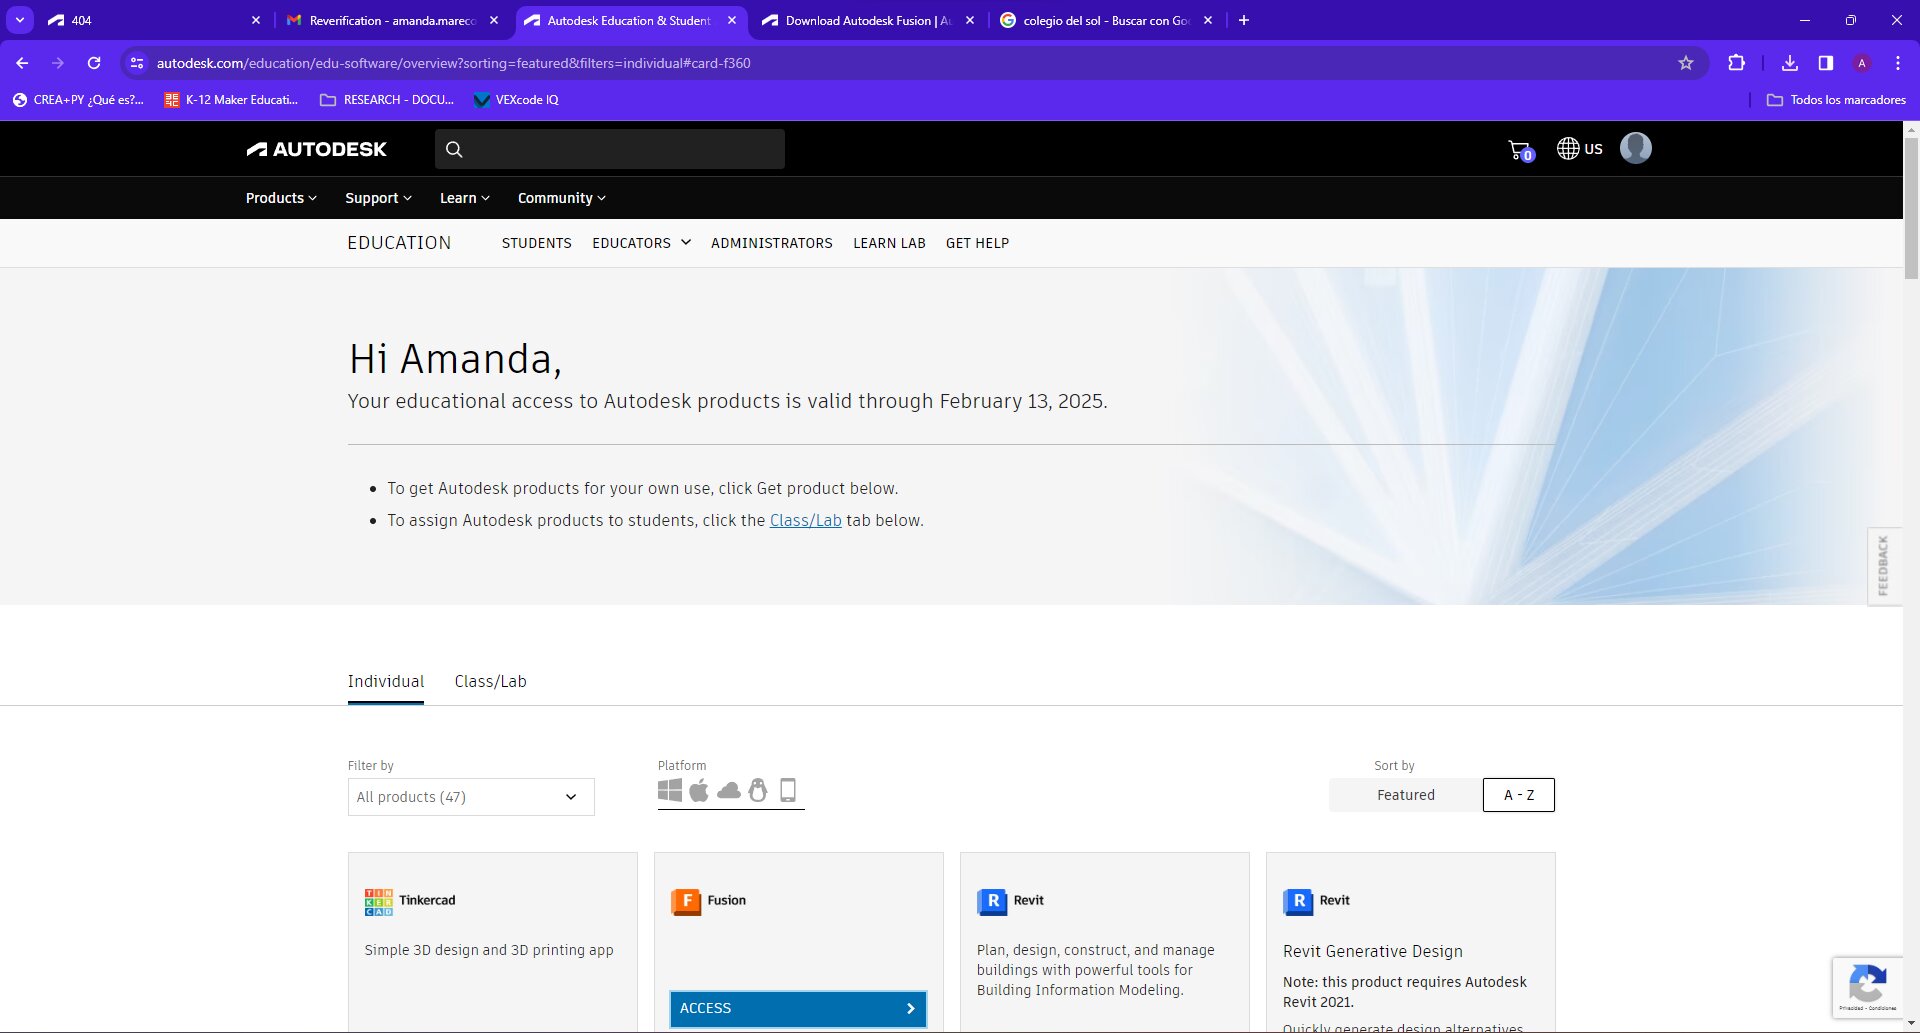Screen dimensions: 1920x1033
Task: Switch to the Individual tab
Action: [x=386, y=681]
